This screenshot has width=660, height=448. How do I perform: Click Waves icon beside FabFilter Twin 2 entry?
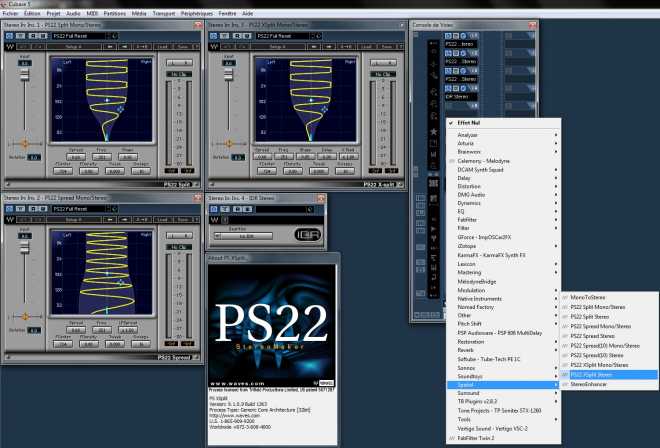coord(452,438)
